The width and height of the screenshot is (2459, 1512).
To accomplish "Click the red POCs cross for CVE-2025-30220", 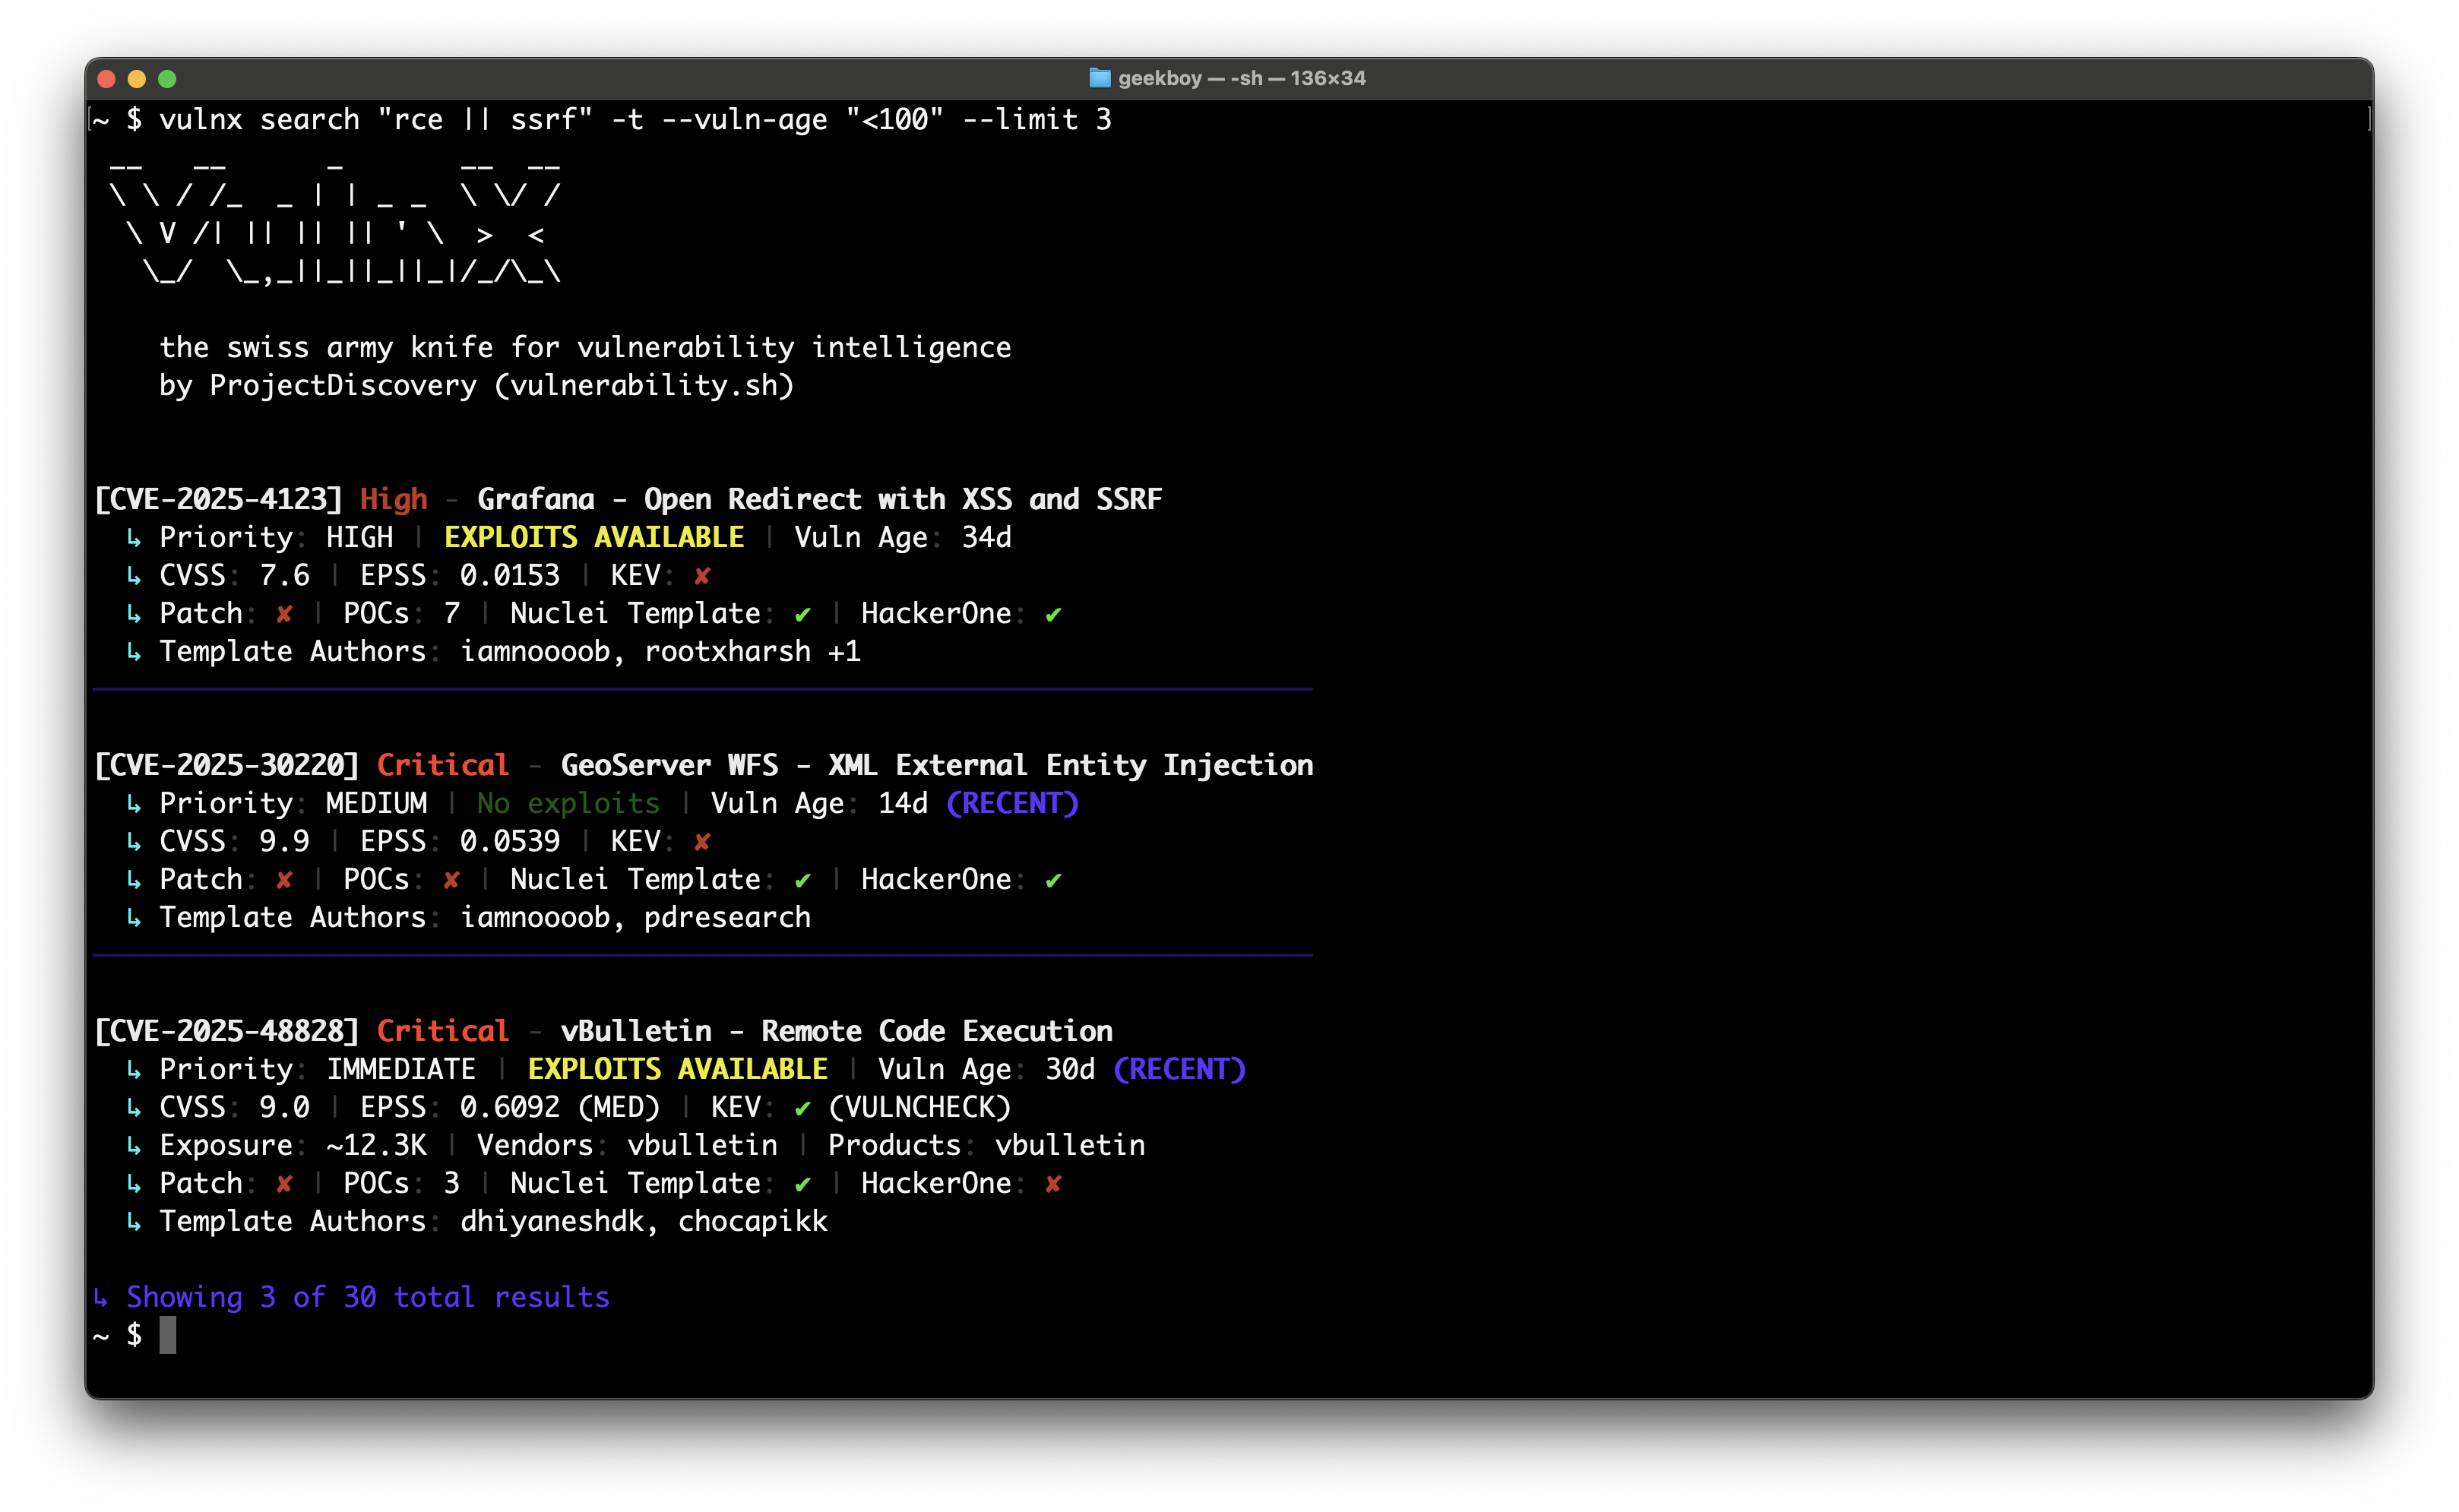I will (451, 880).
